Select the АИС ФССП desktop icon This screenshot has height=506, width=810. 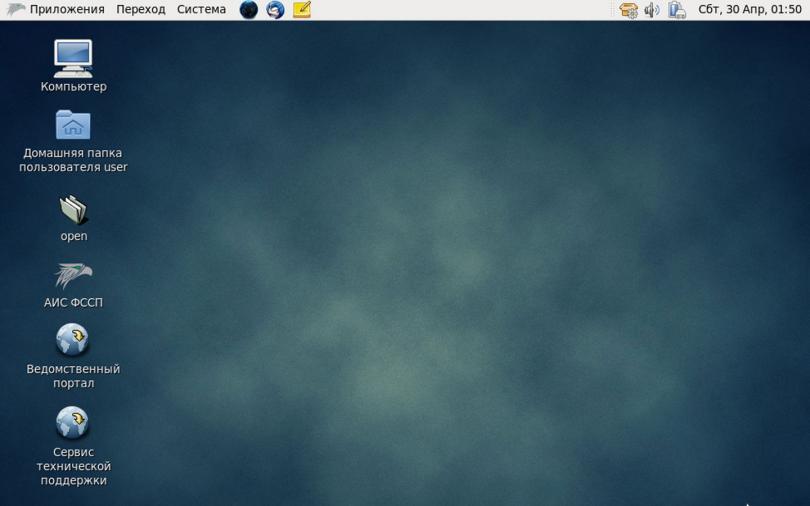pyautogui.click(x=73, y=275)
